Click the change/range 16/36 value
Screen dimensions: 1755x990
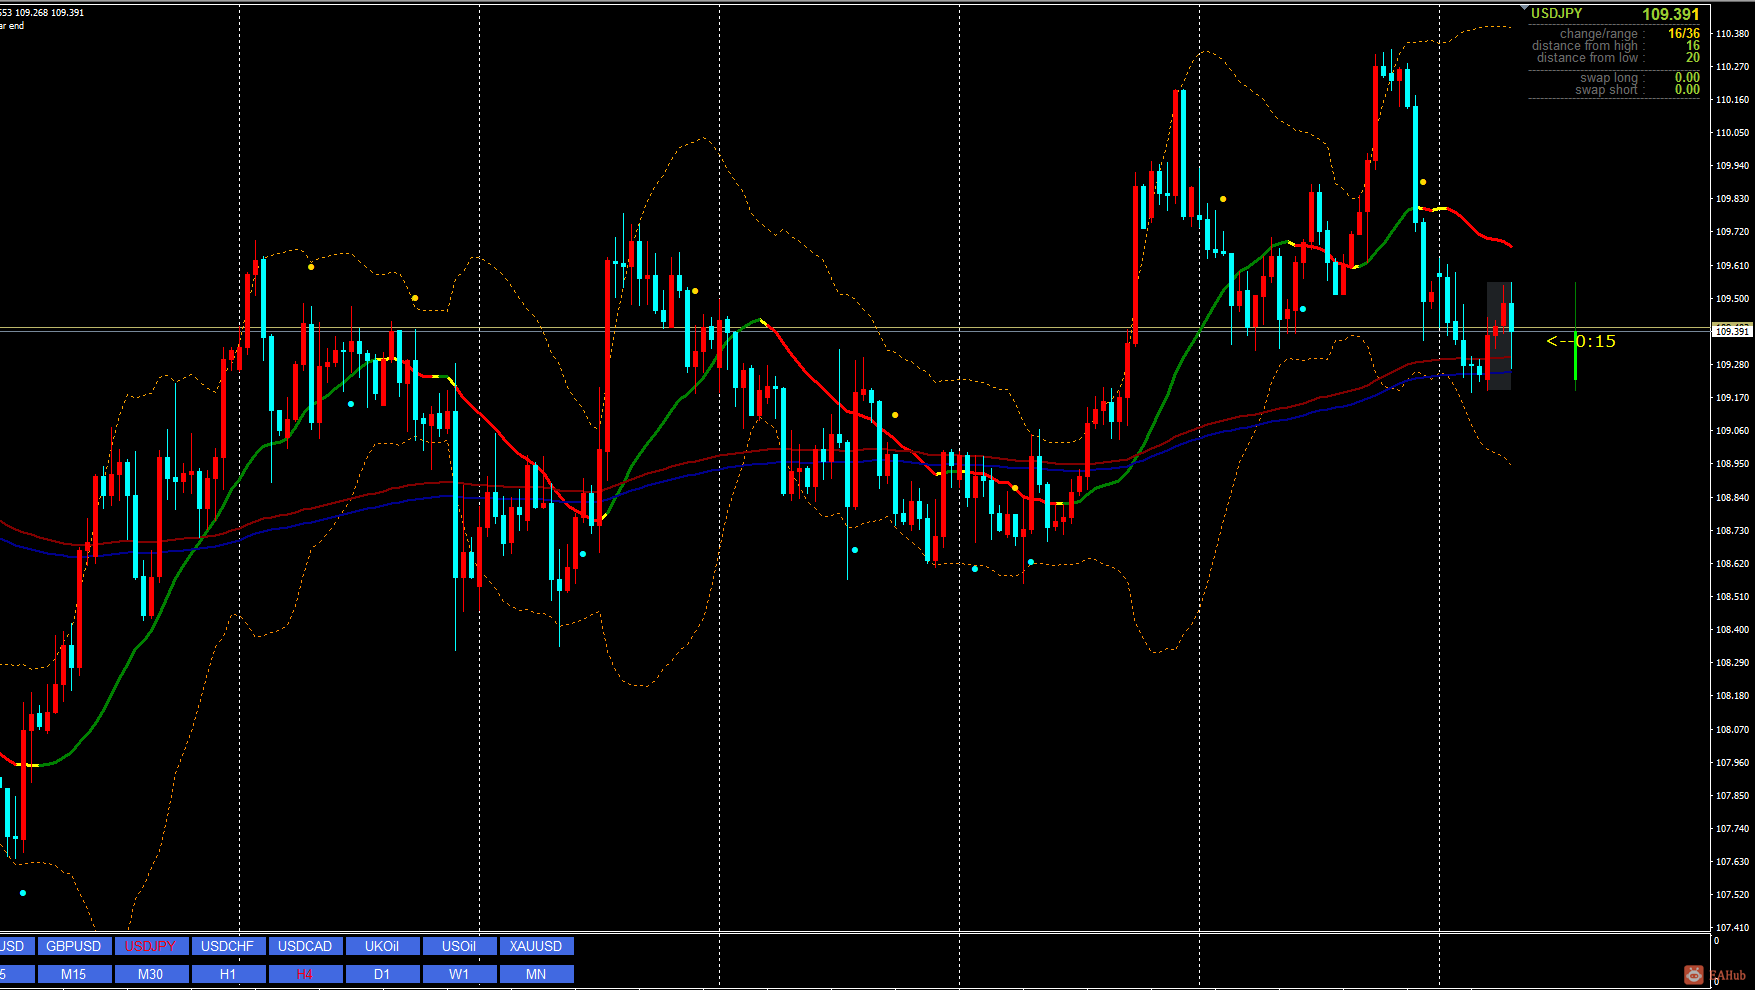click(1686, 33)
